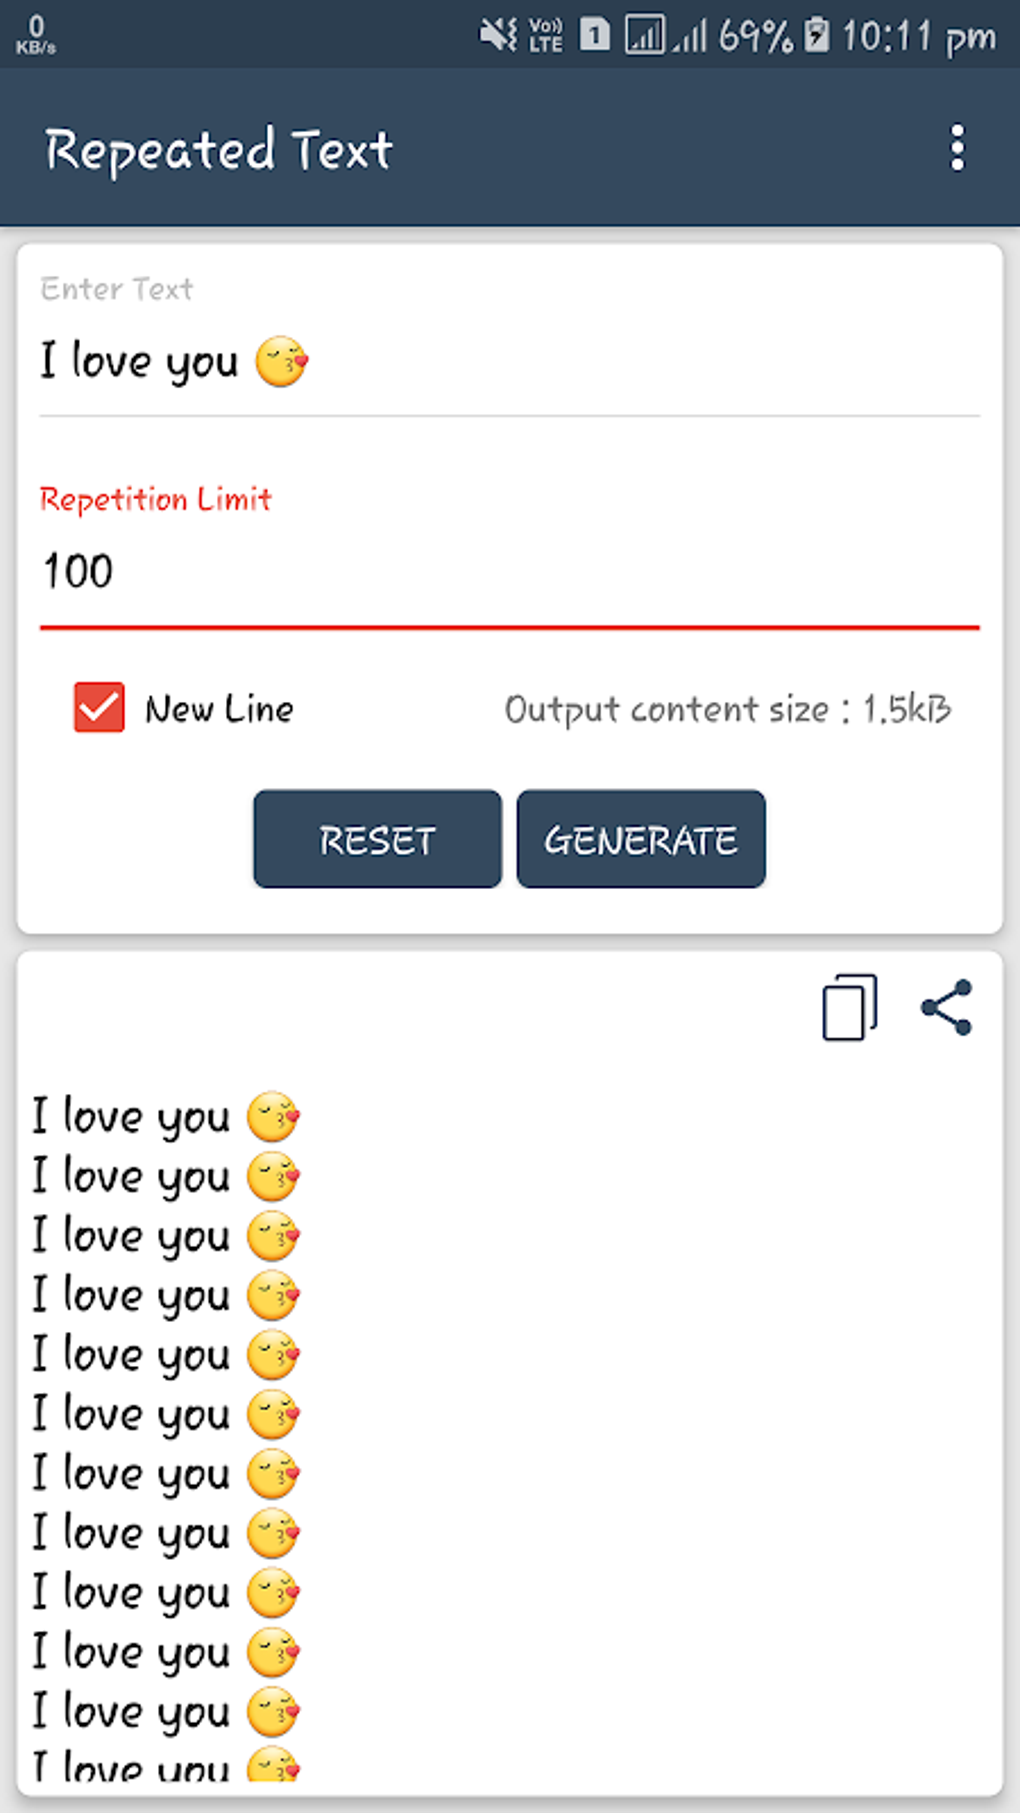
Task: Uncheck the New Line checkbox
Action: [99, 708]
